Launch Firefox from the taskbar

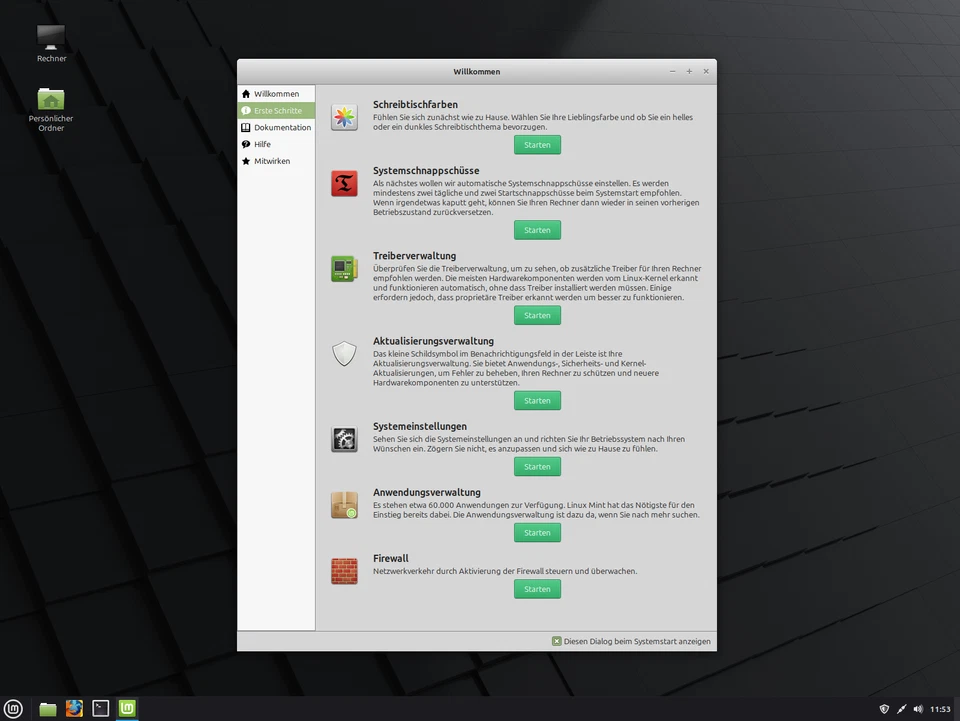[x=74, y=708]
